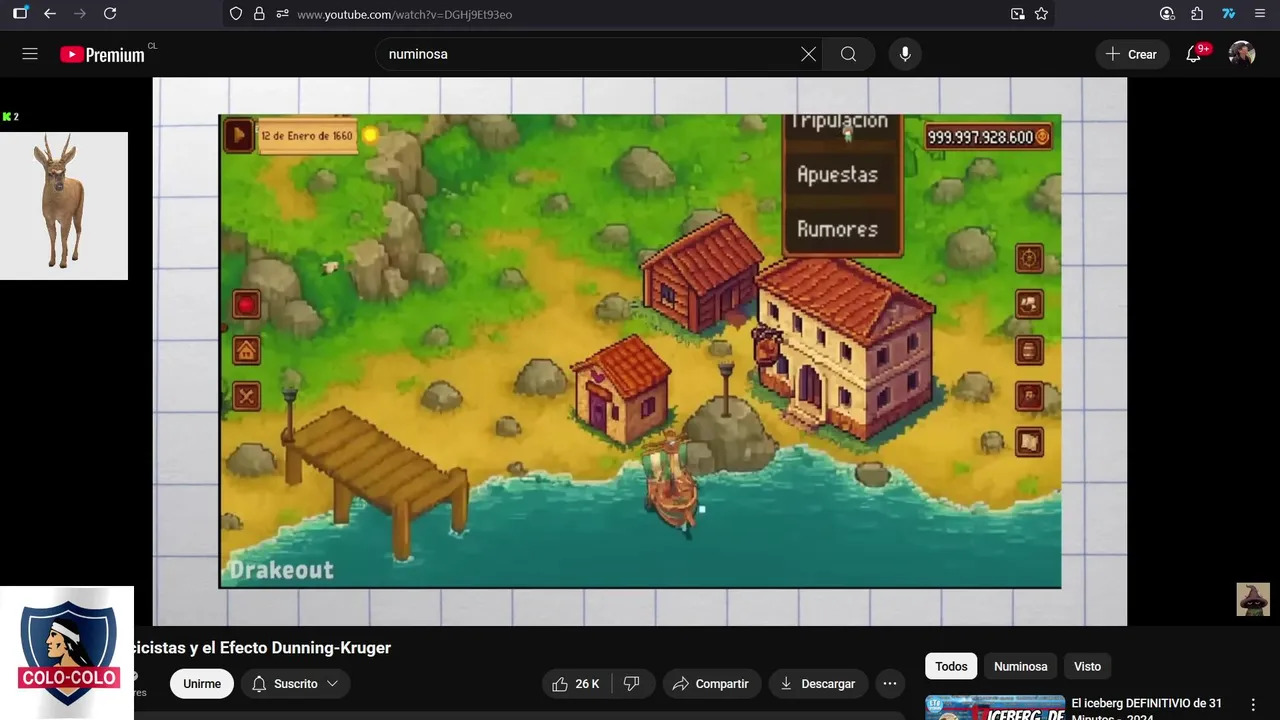Screen dimensions: 1280x720
Task: Click the barrel icon in game
Action: tap(1029, 350)
